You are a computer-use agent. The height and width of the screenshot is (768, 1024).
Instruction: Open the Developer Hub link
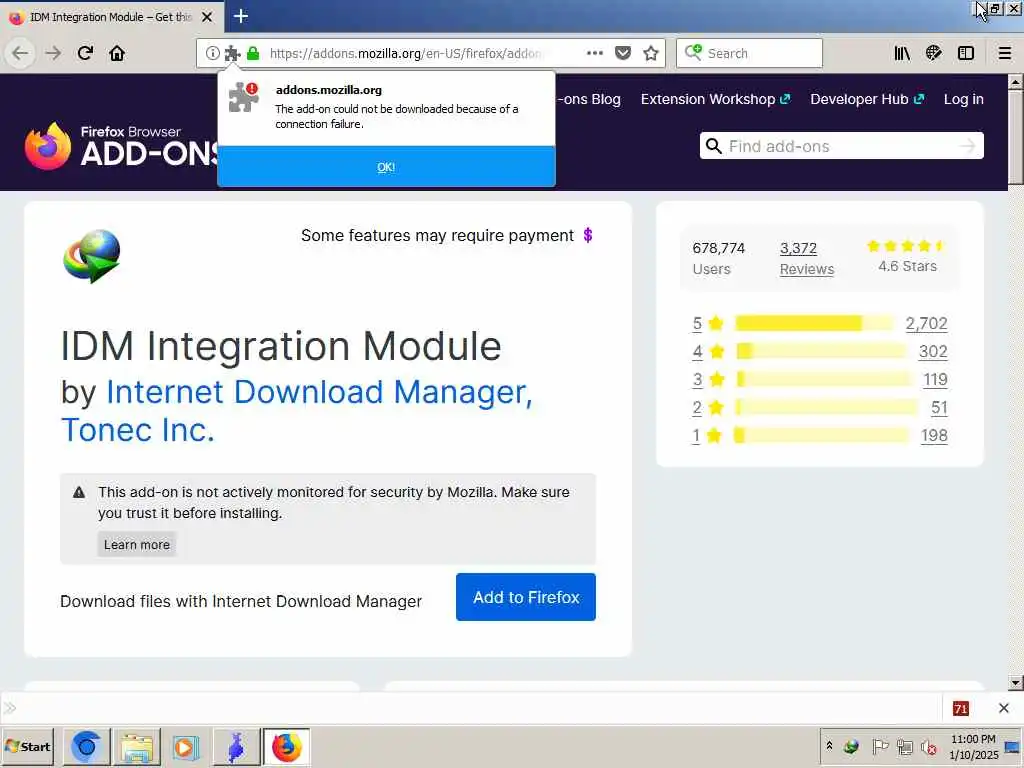click(x=867, y=99)
